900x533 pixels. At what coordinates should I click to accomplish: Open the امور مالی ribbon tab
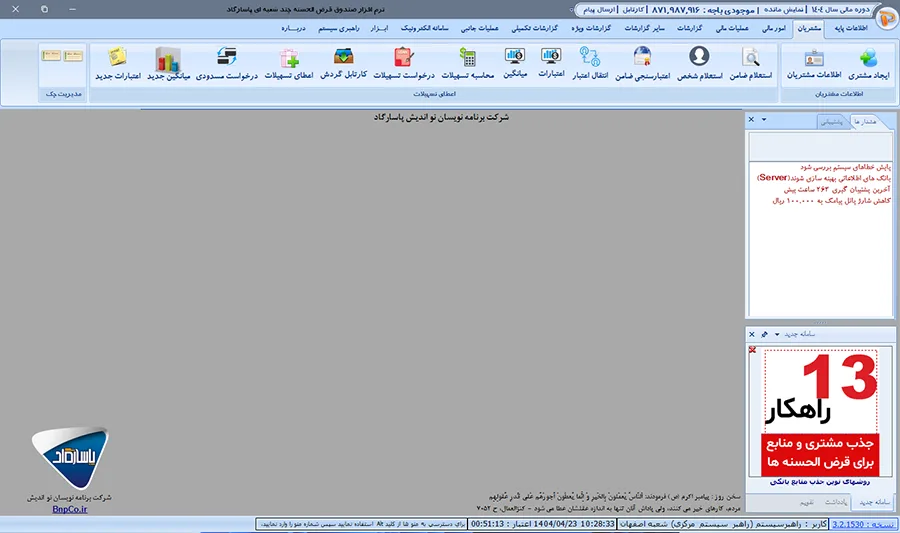(774, 28)
